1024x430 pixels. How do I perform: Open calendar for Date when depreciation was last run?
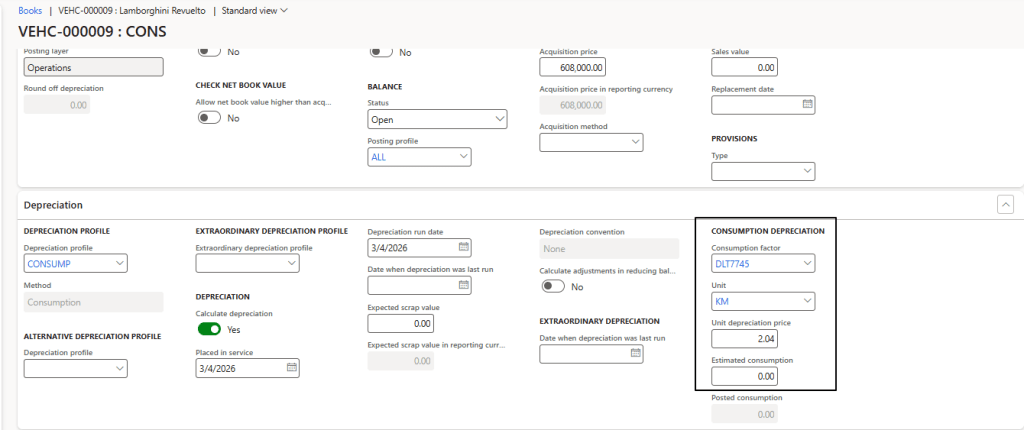tap(463, 285)
